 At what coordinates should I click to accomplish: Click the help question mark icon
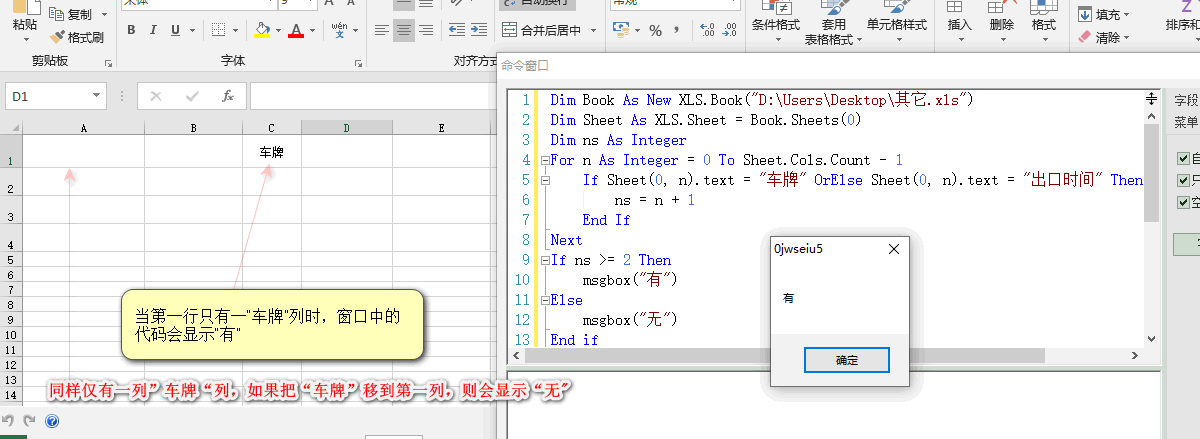pyautogui.click(x=52, y=421)
